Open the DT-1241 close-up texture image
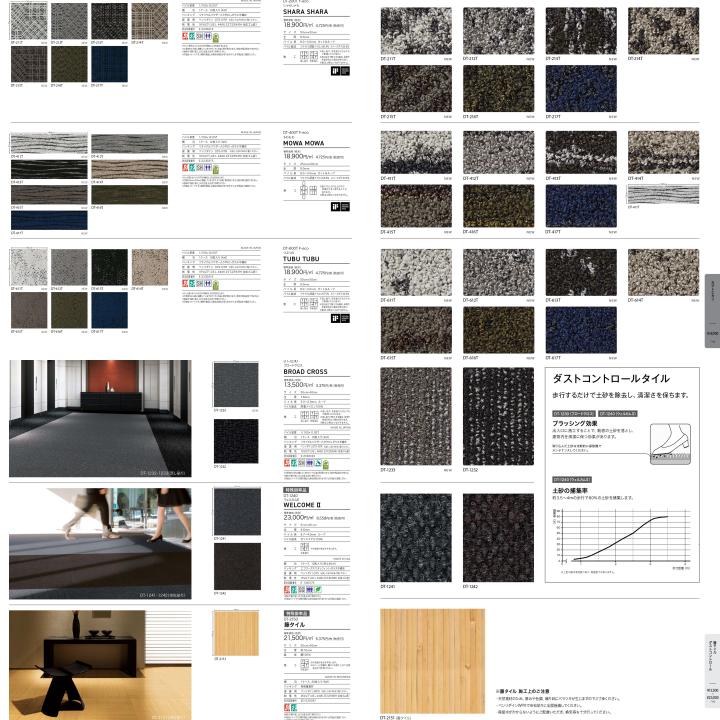This screenshot has width=720, height=720. (416, 538)
